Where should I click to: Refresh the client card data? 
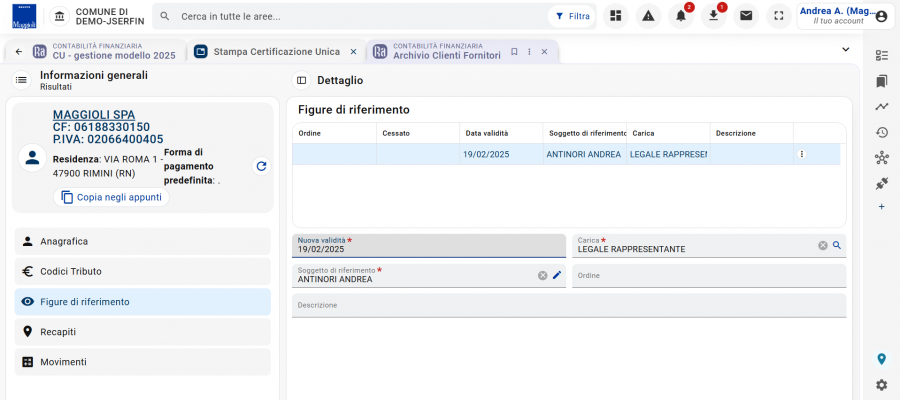tap(262, 166)
